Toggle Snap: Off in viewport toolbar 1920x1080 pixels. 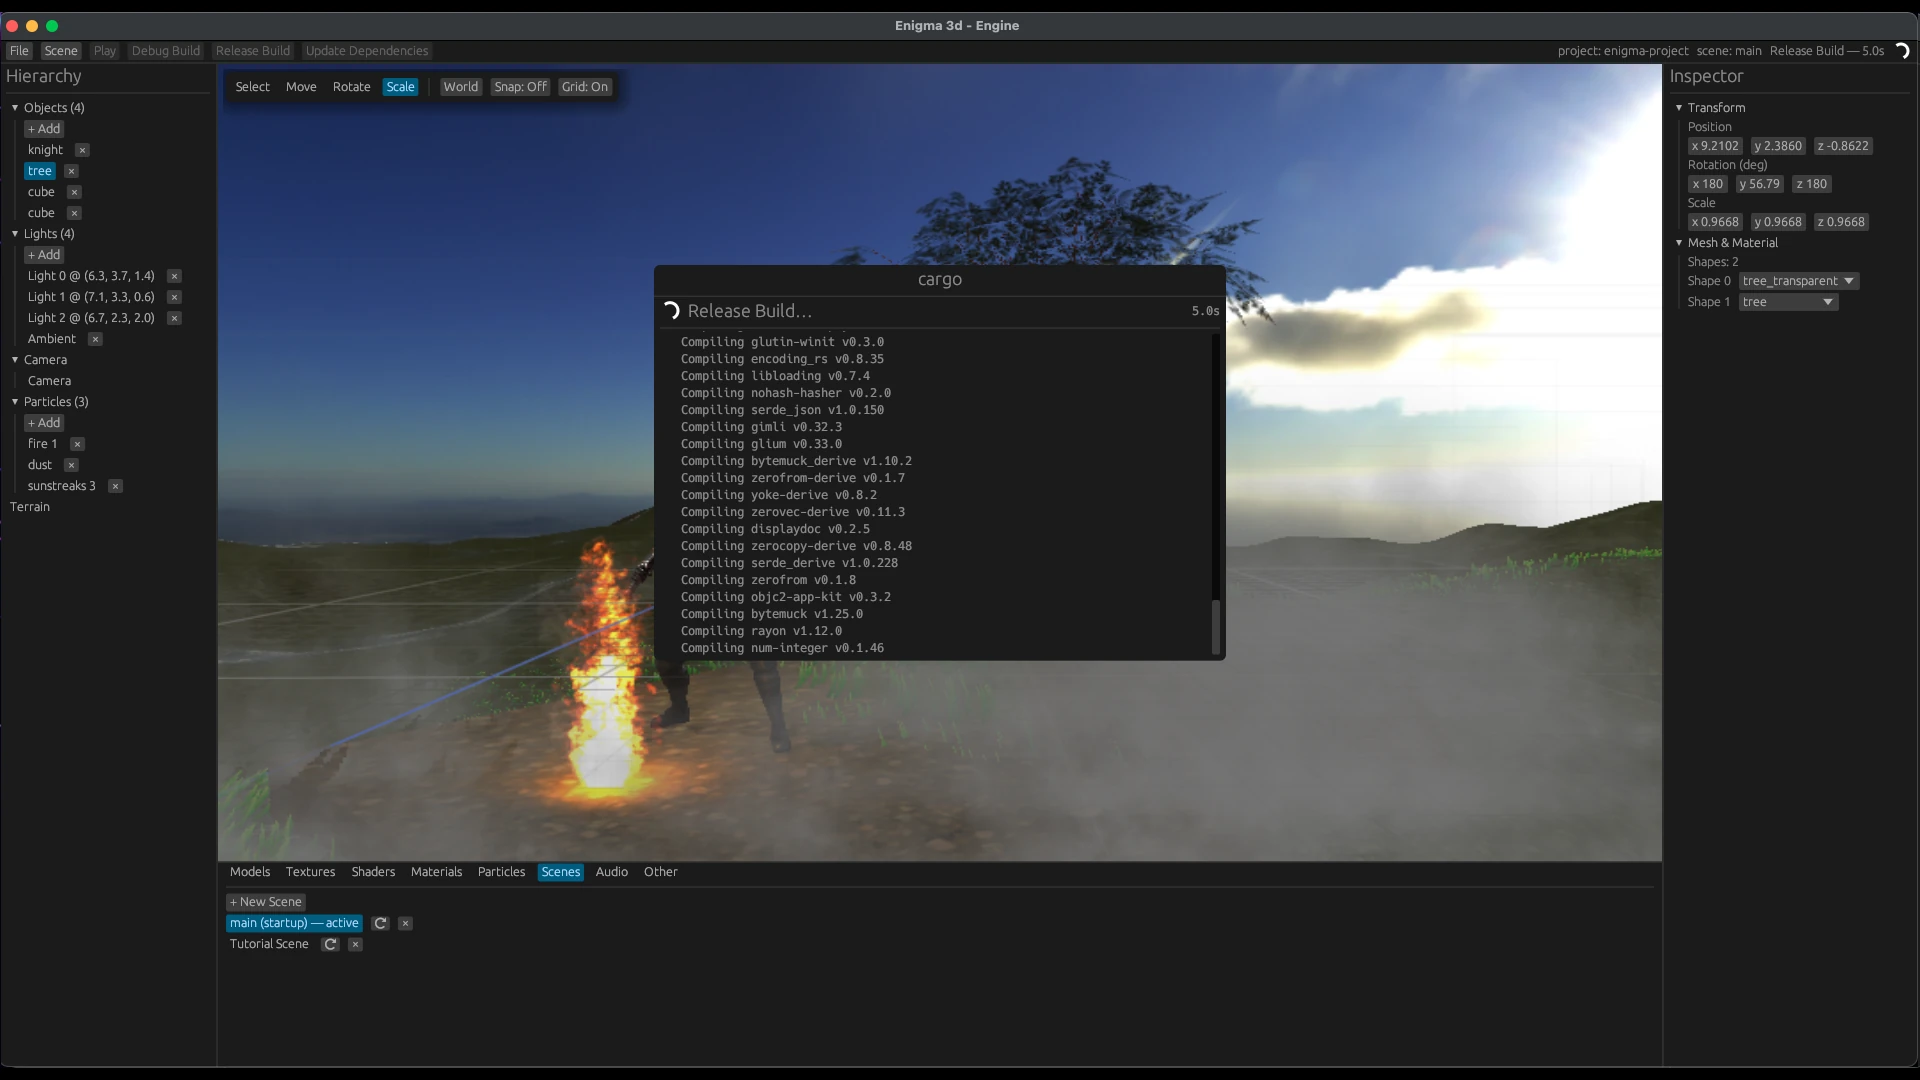520,87
